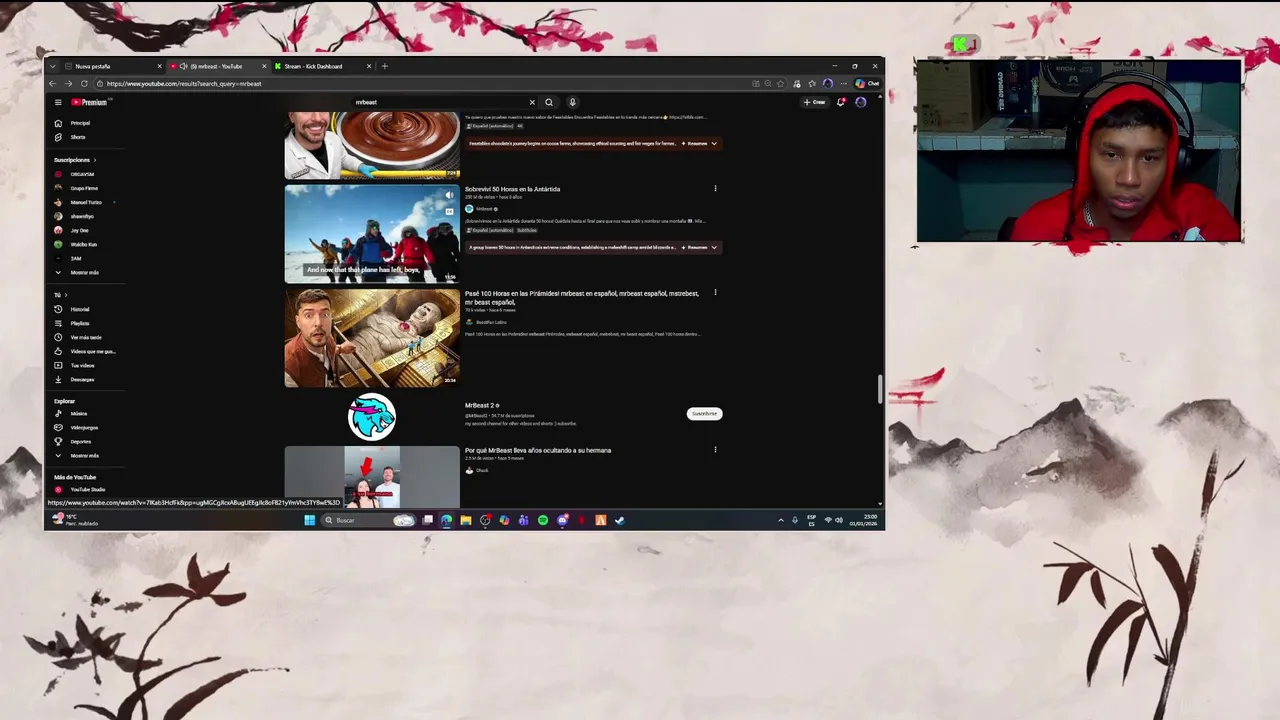The image size is (1280, 720).
Task: Go back in browser history
Action: pyautogui.click(x=53, y=84)
